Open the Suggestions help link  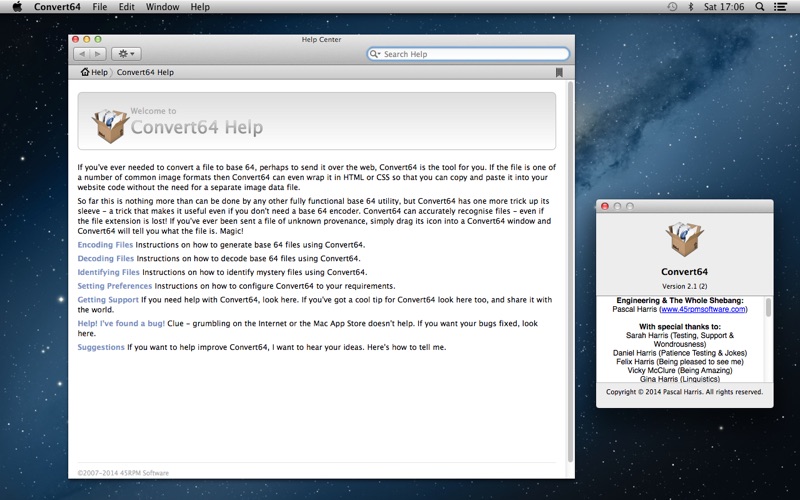[101, 347]
